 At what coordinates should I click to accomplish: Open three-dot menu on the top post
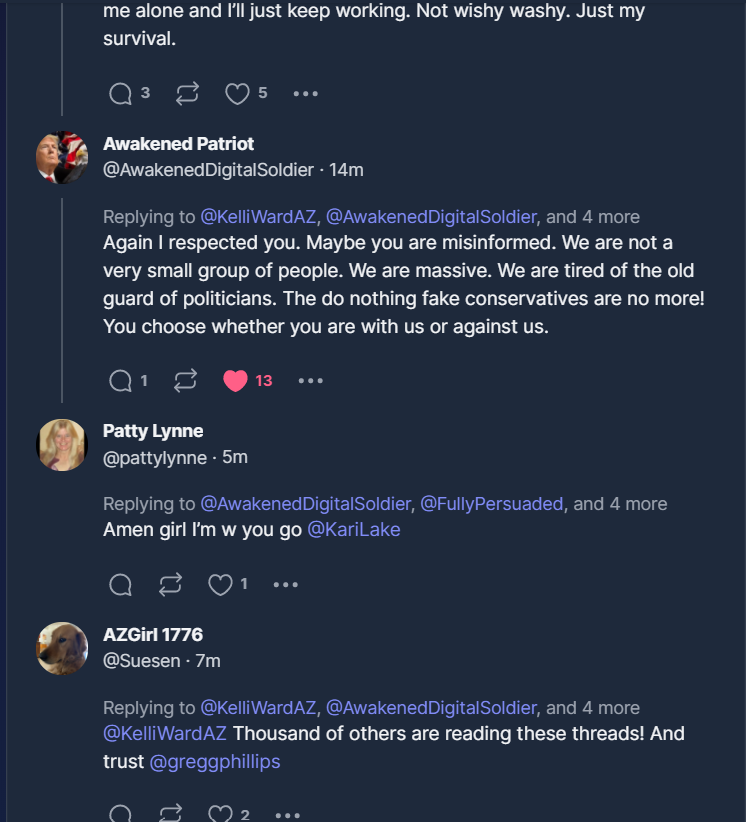click(x=305, y=94)
